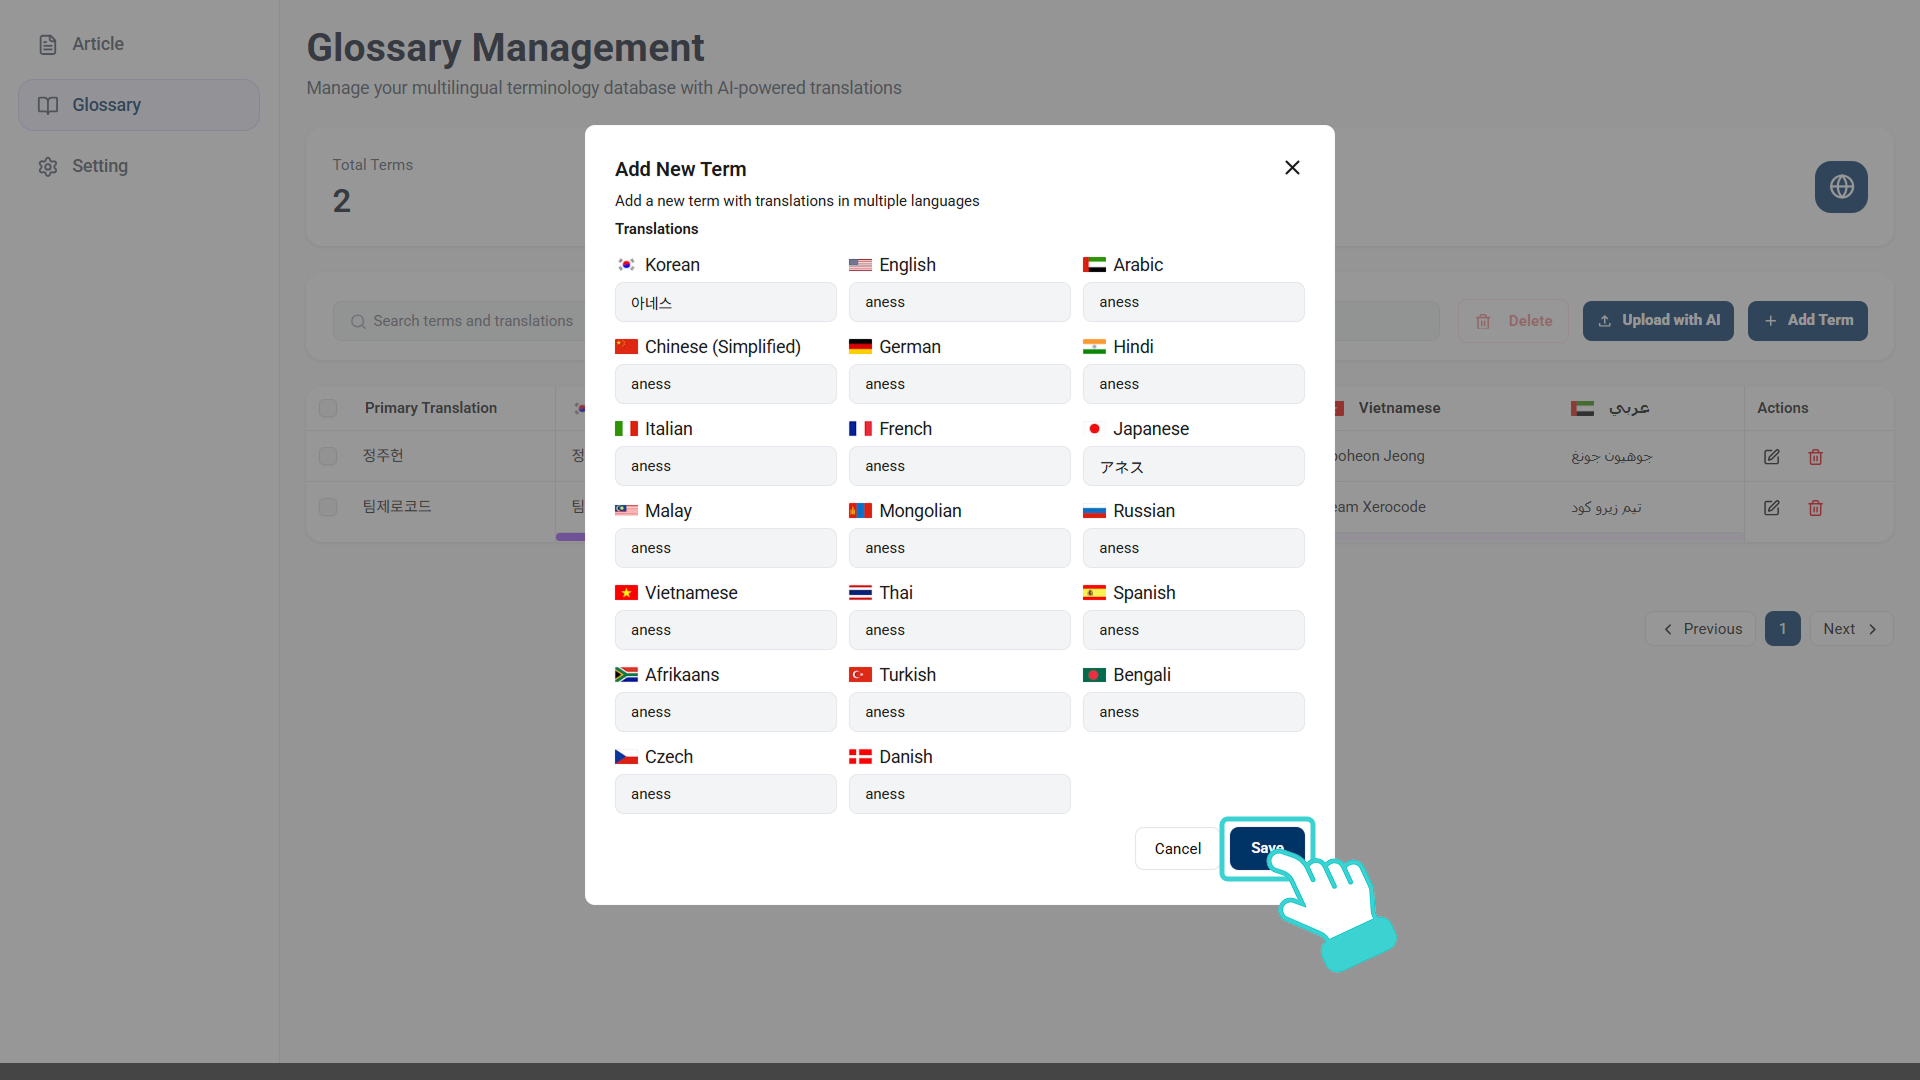
Task: Click the Article sidebar icon
Action: coord(48,45)
